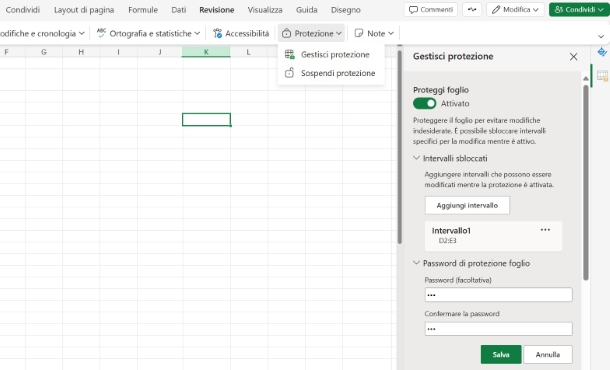The height and width of the screenshot is (370, 610).
Task: Click the Accessibilità checker button
Action: [x=241, y=33]
